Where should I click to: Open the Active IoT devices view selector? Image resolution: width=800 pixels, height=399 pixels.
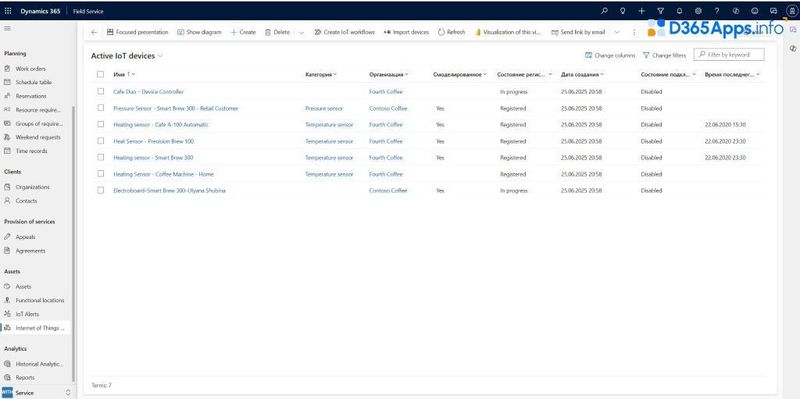tap(127, 56)
